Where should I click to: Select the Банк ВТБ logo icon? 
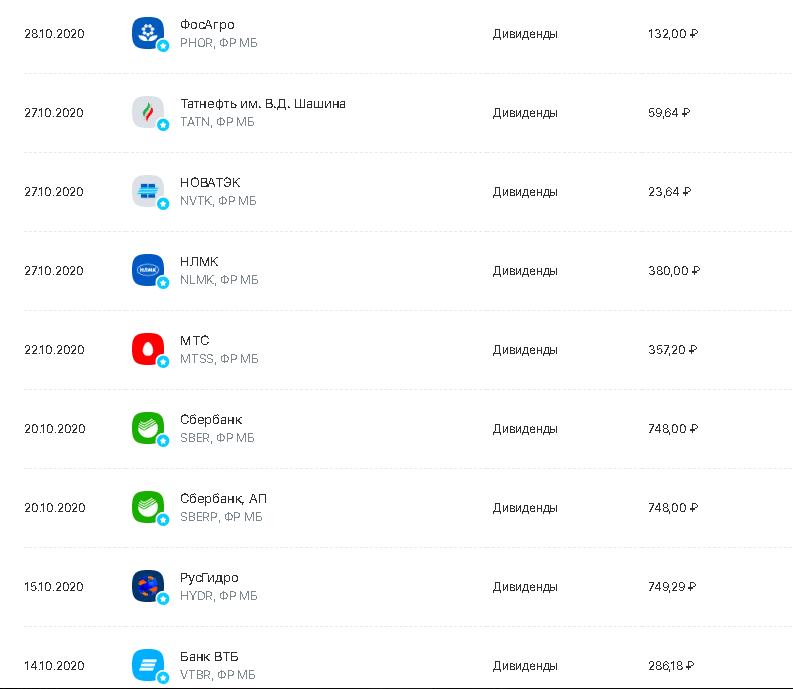click(148, 665)
